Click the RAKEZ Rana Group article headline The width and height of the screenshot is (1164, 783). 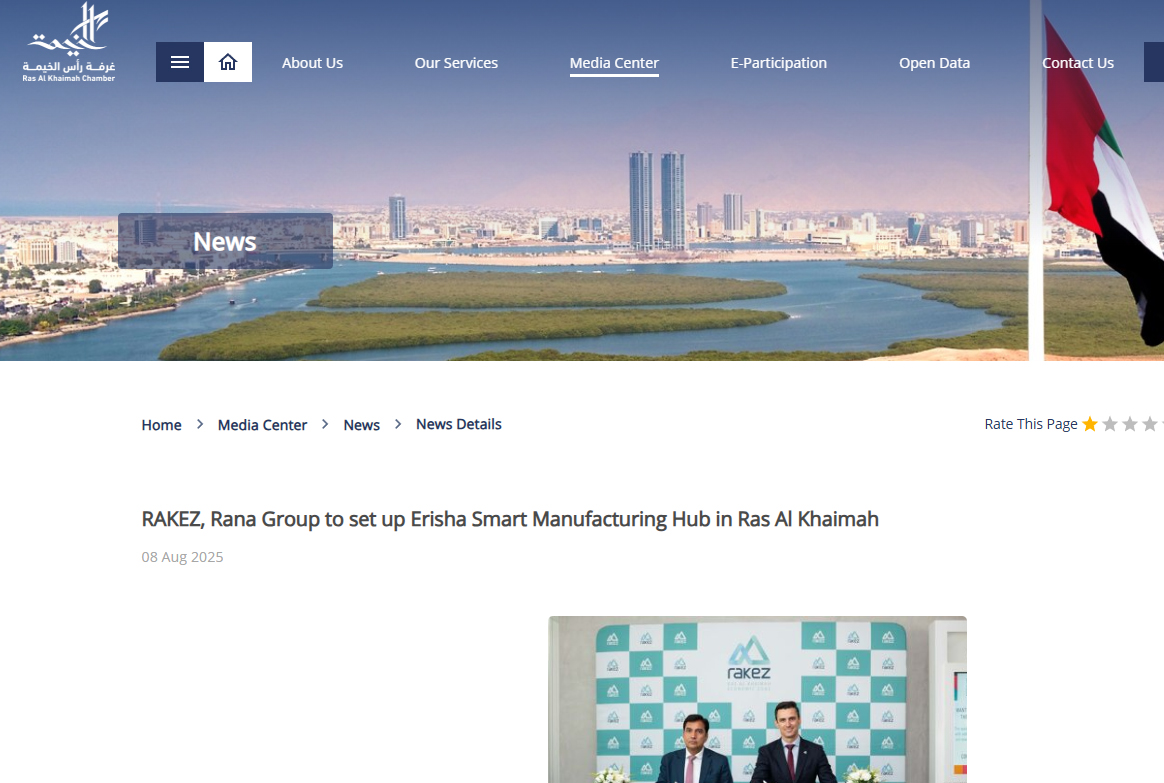(x=510, y=519)
